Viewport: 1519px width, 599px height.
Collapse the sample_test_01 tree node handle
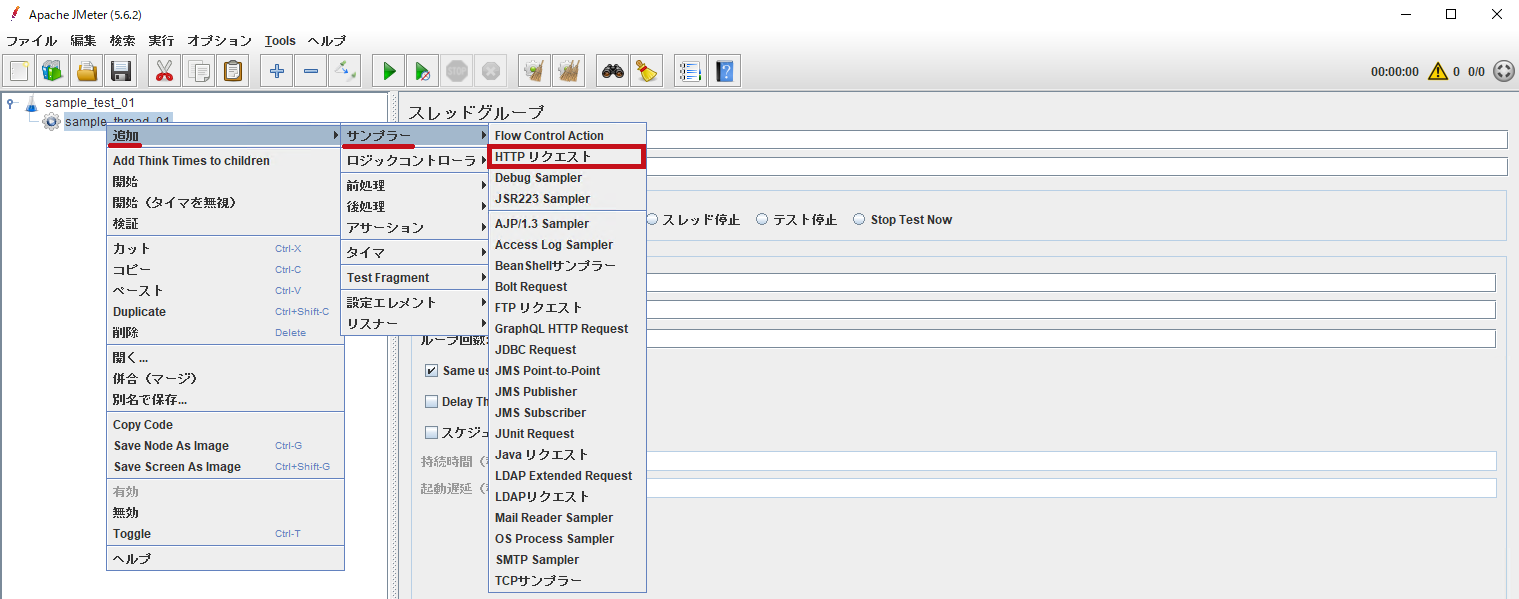(x=12, y=102)
